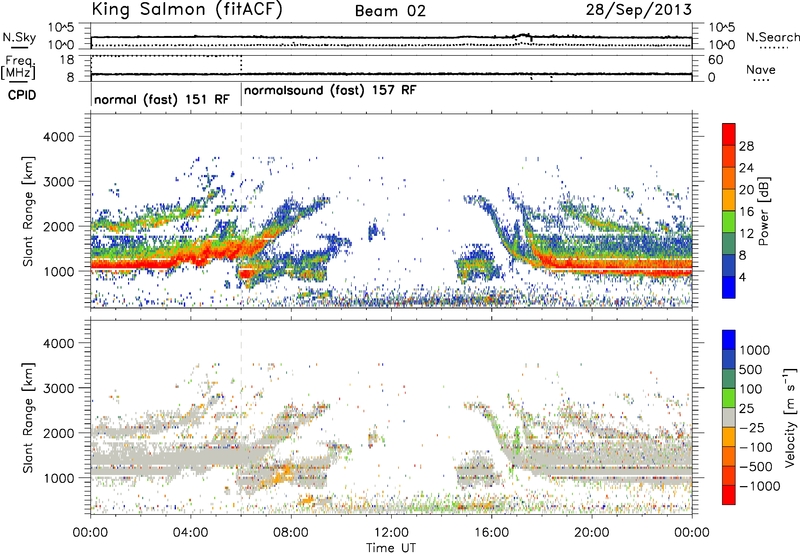Click the Slant Range [km] label of the velocity panel

click(x=28, y=418)
